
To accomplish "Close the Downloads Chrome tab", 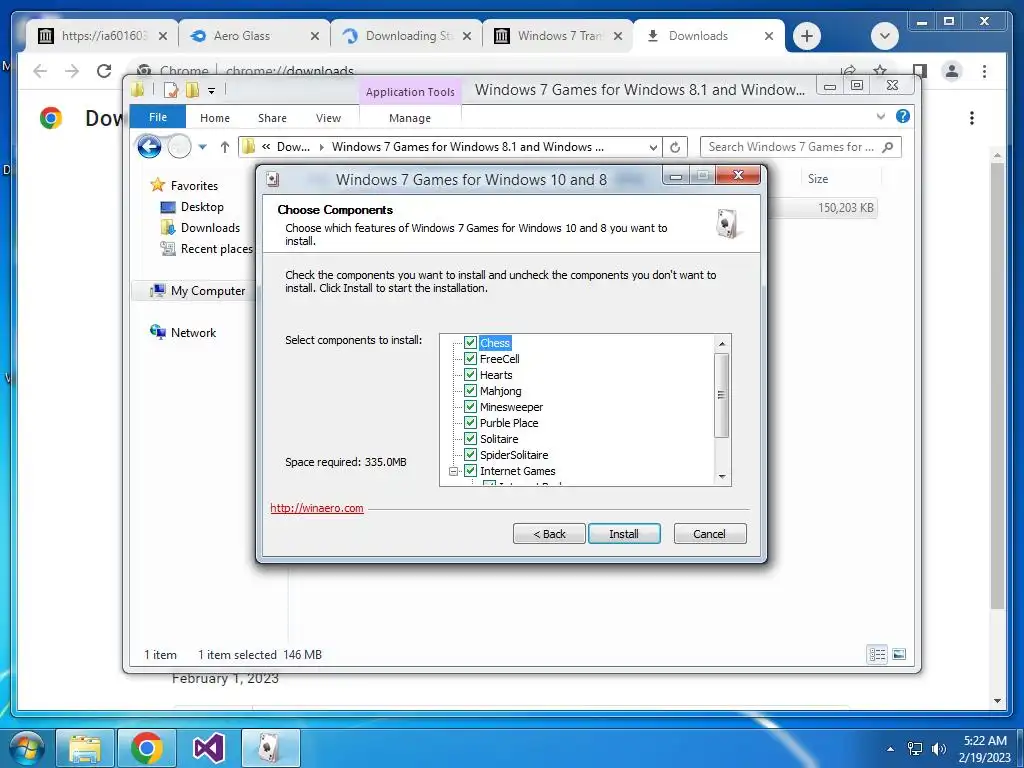I will tap(769, 36).
